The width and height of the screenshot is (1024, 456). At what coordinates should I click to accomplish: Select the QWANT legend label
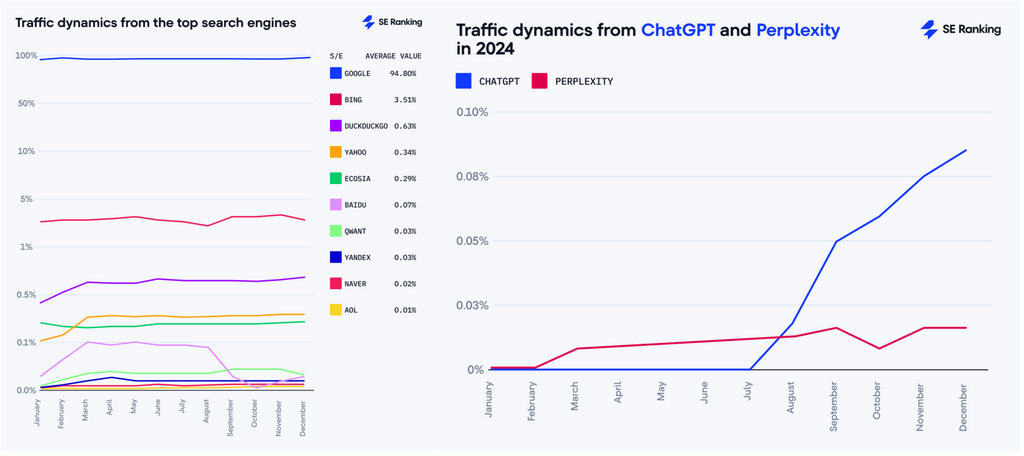coord(355,231)
